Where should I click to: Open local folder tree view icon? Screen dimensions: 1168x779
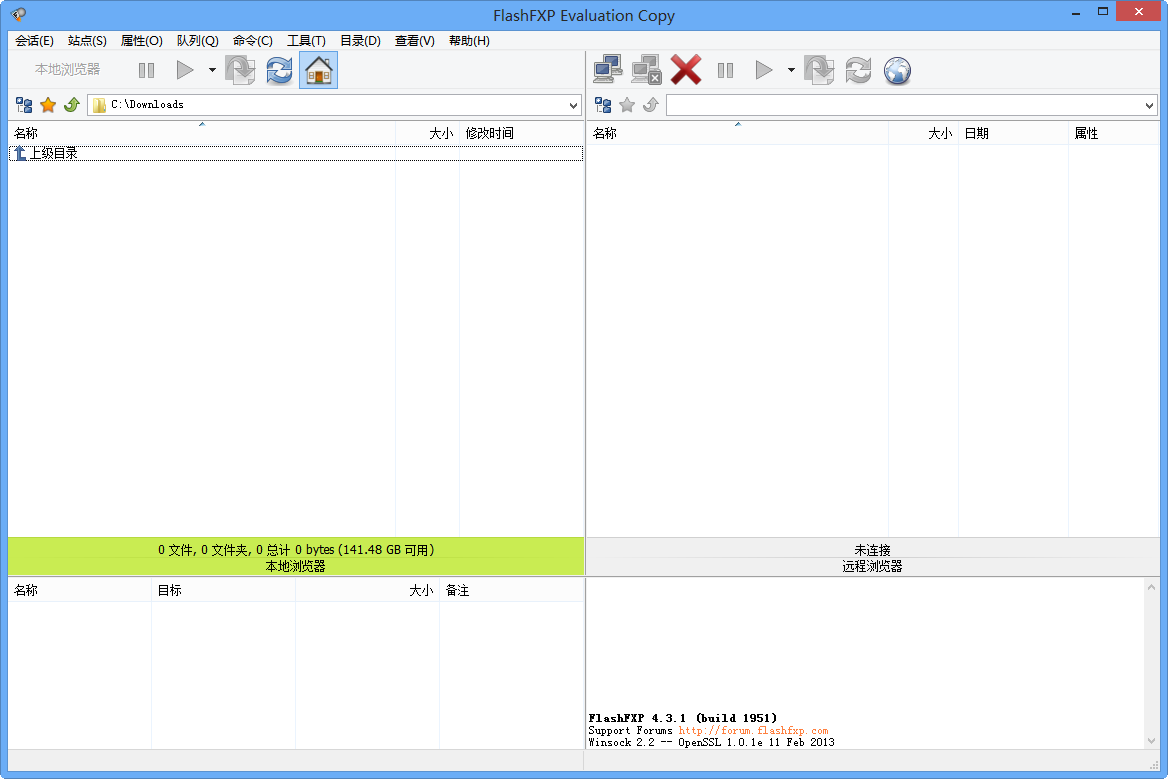point(24,105)
